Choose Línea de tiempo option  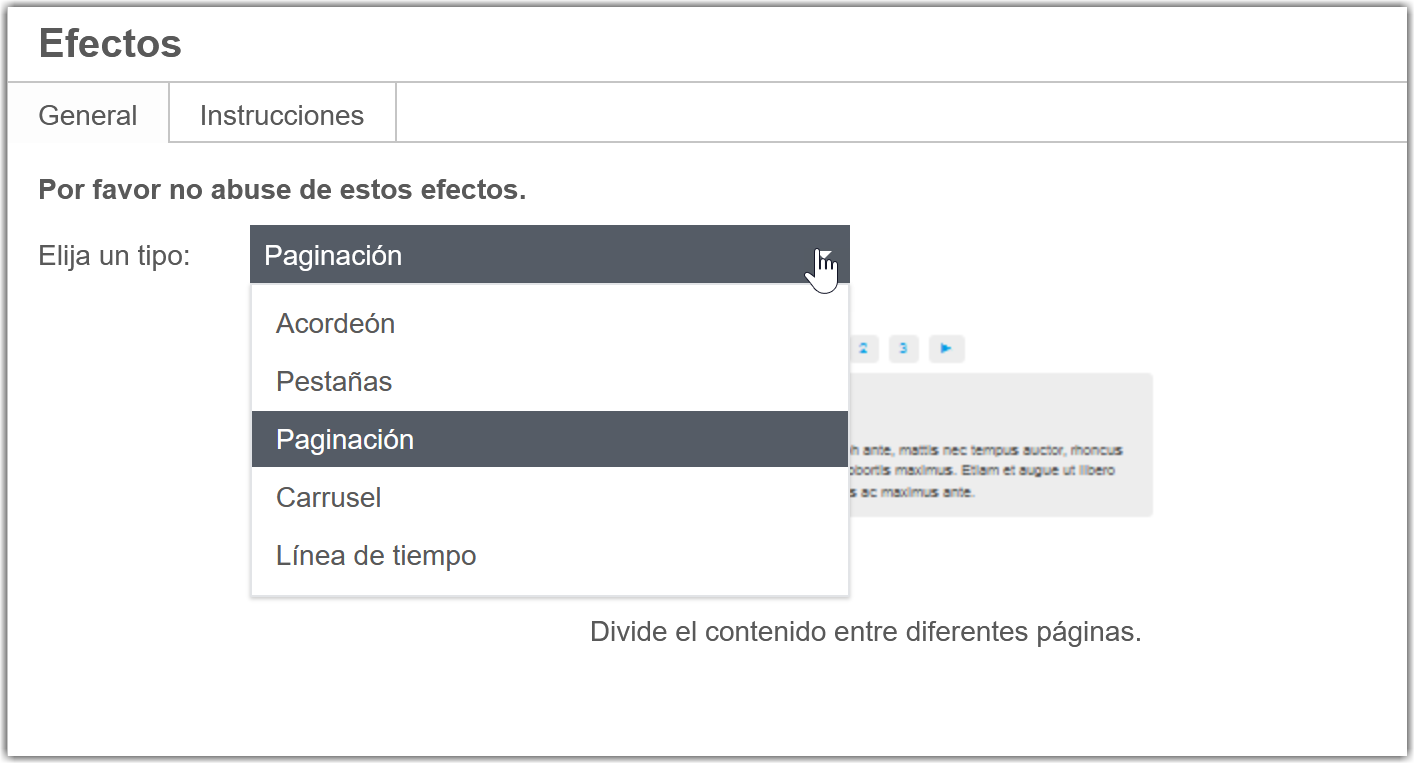click(x=376, y=555)
